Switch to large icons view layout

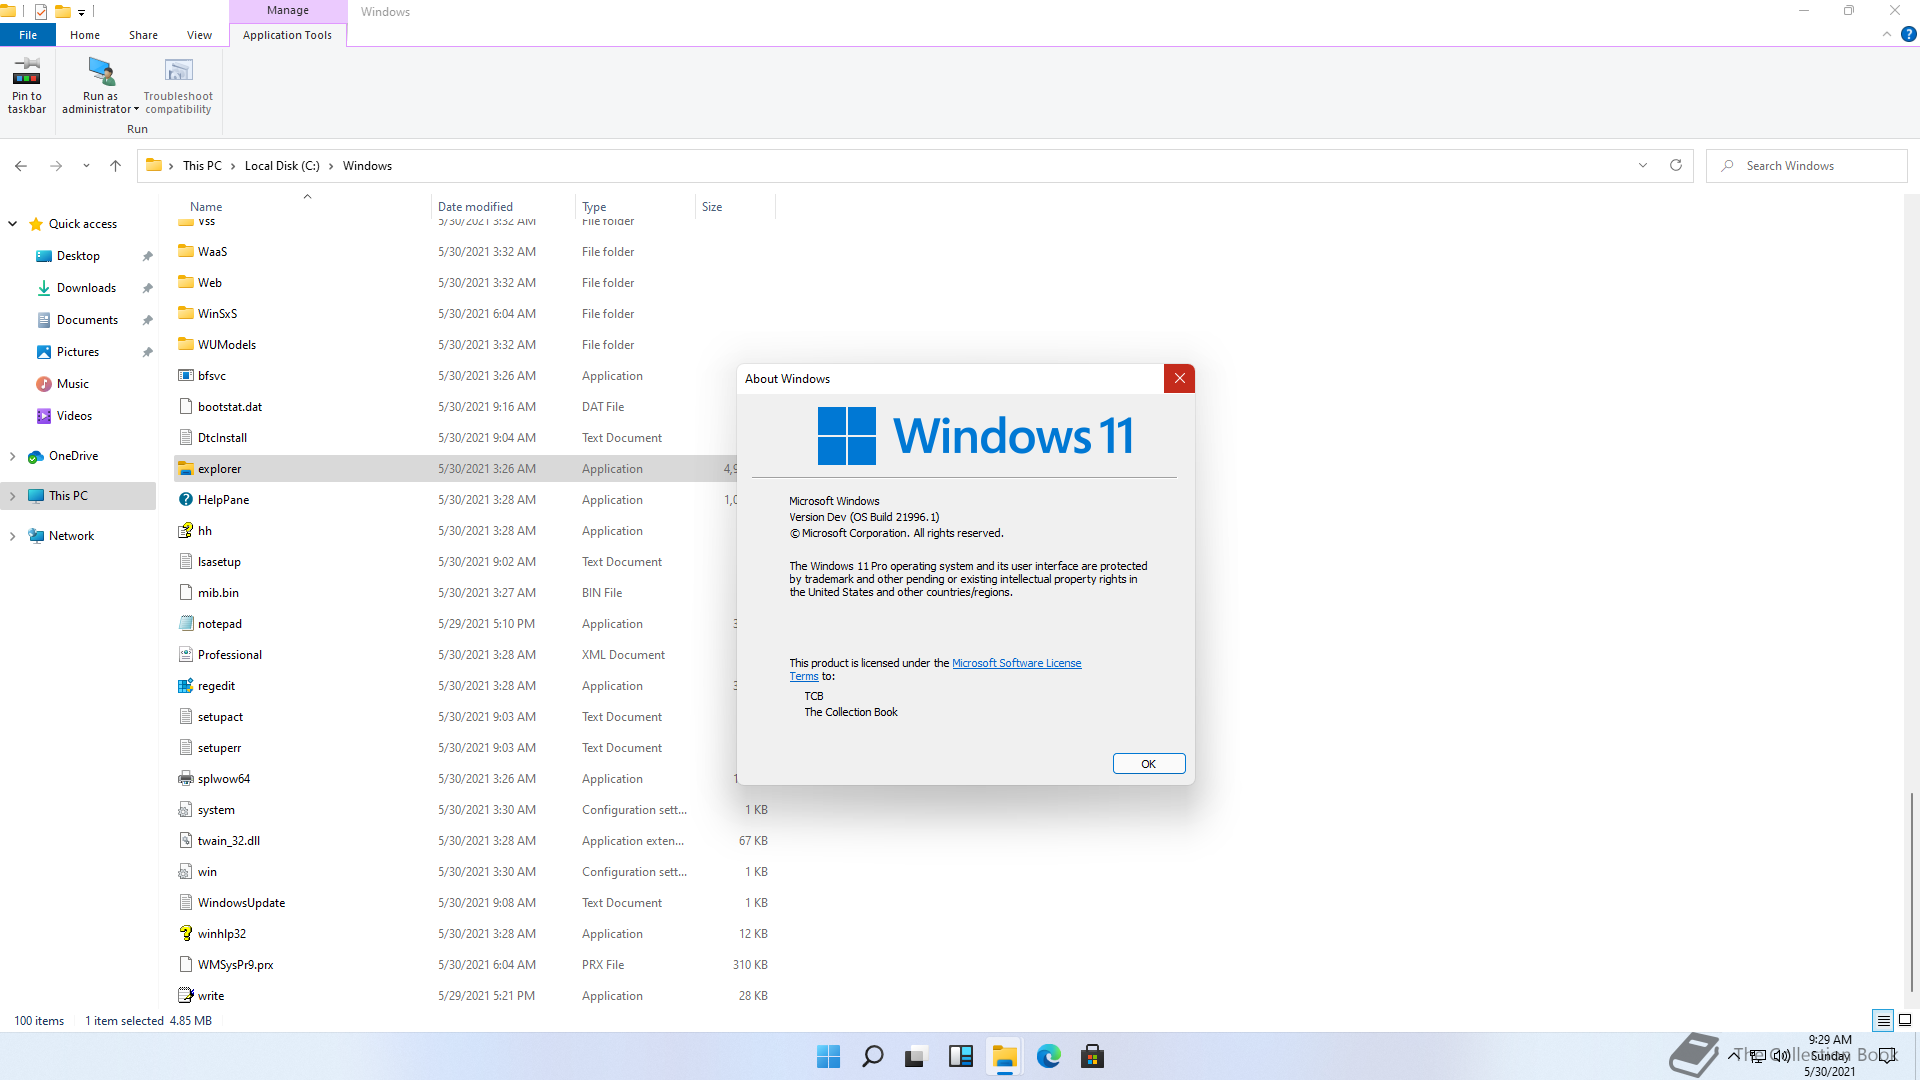point(1905,1021)
